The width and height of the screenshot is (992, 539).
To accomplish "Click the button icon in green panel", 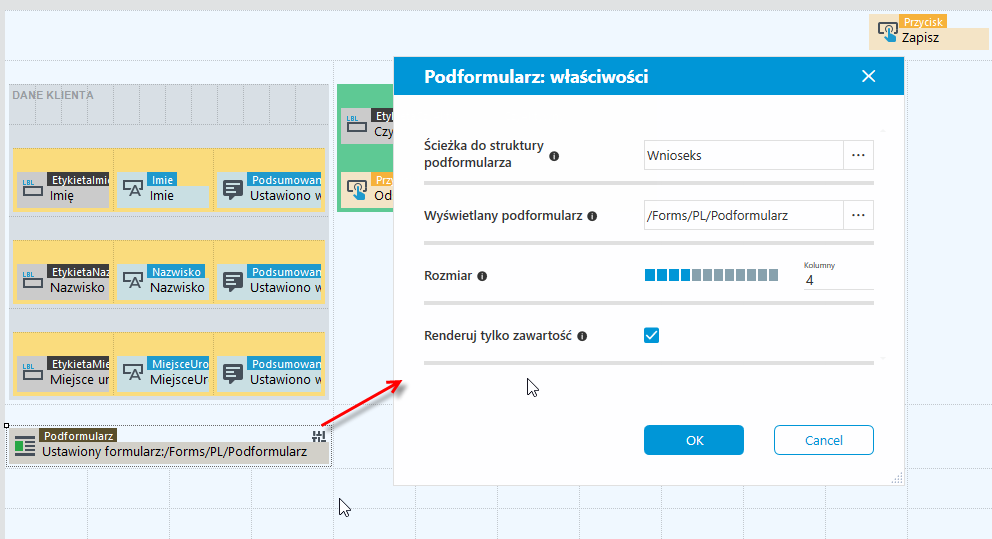I will [x=357, y=189].
